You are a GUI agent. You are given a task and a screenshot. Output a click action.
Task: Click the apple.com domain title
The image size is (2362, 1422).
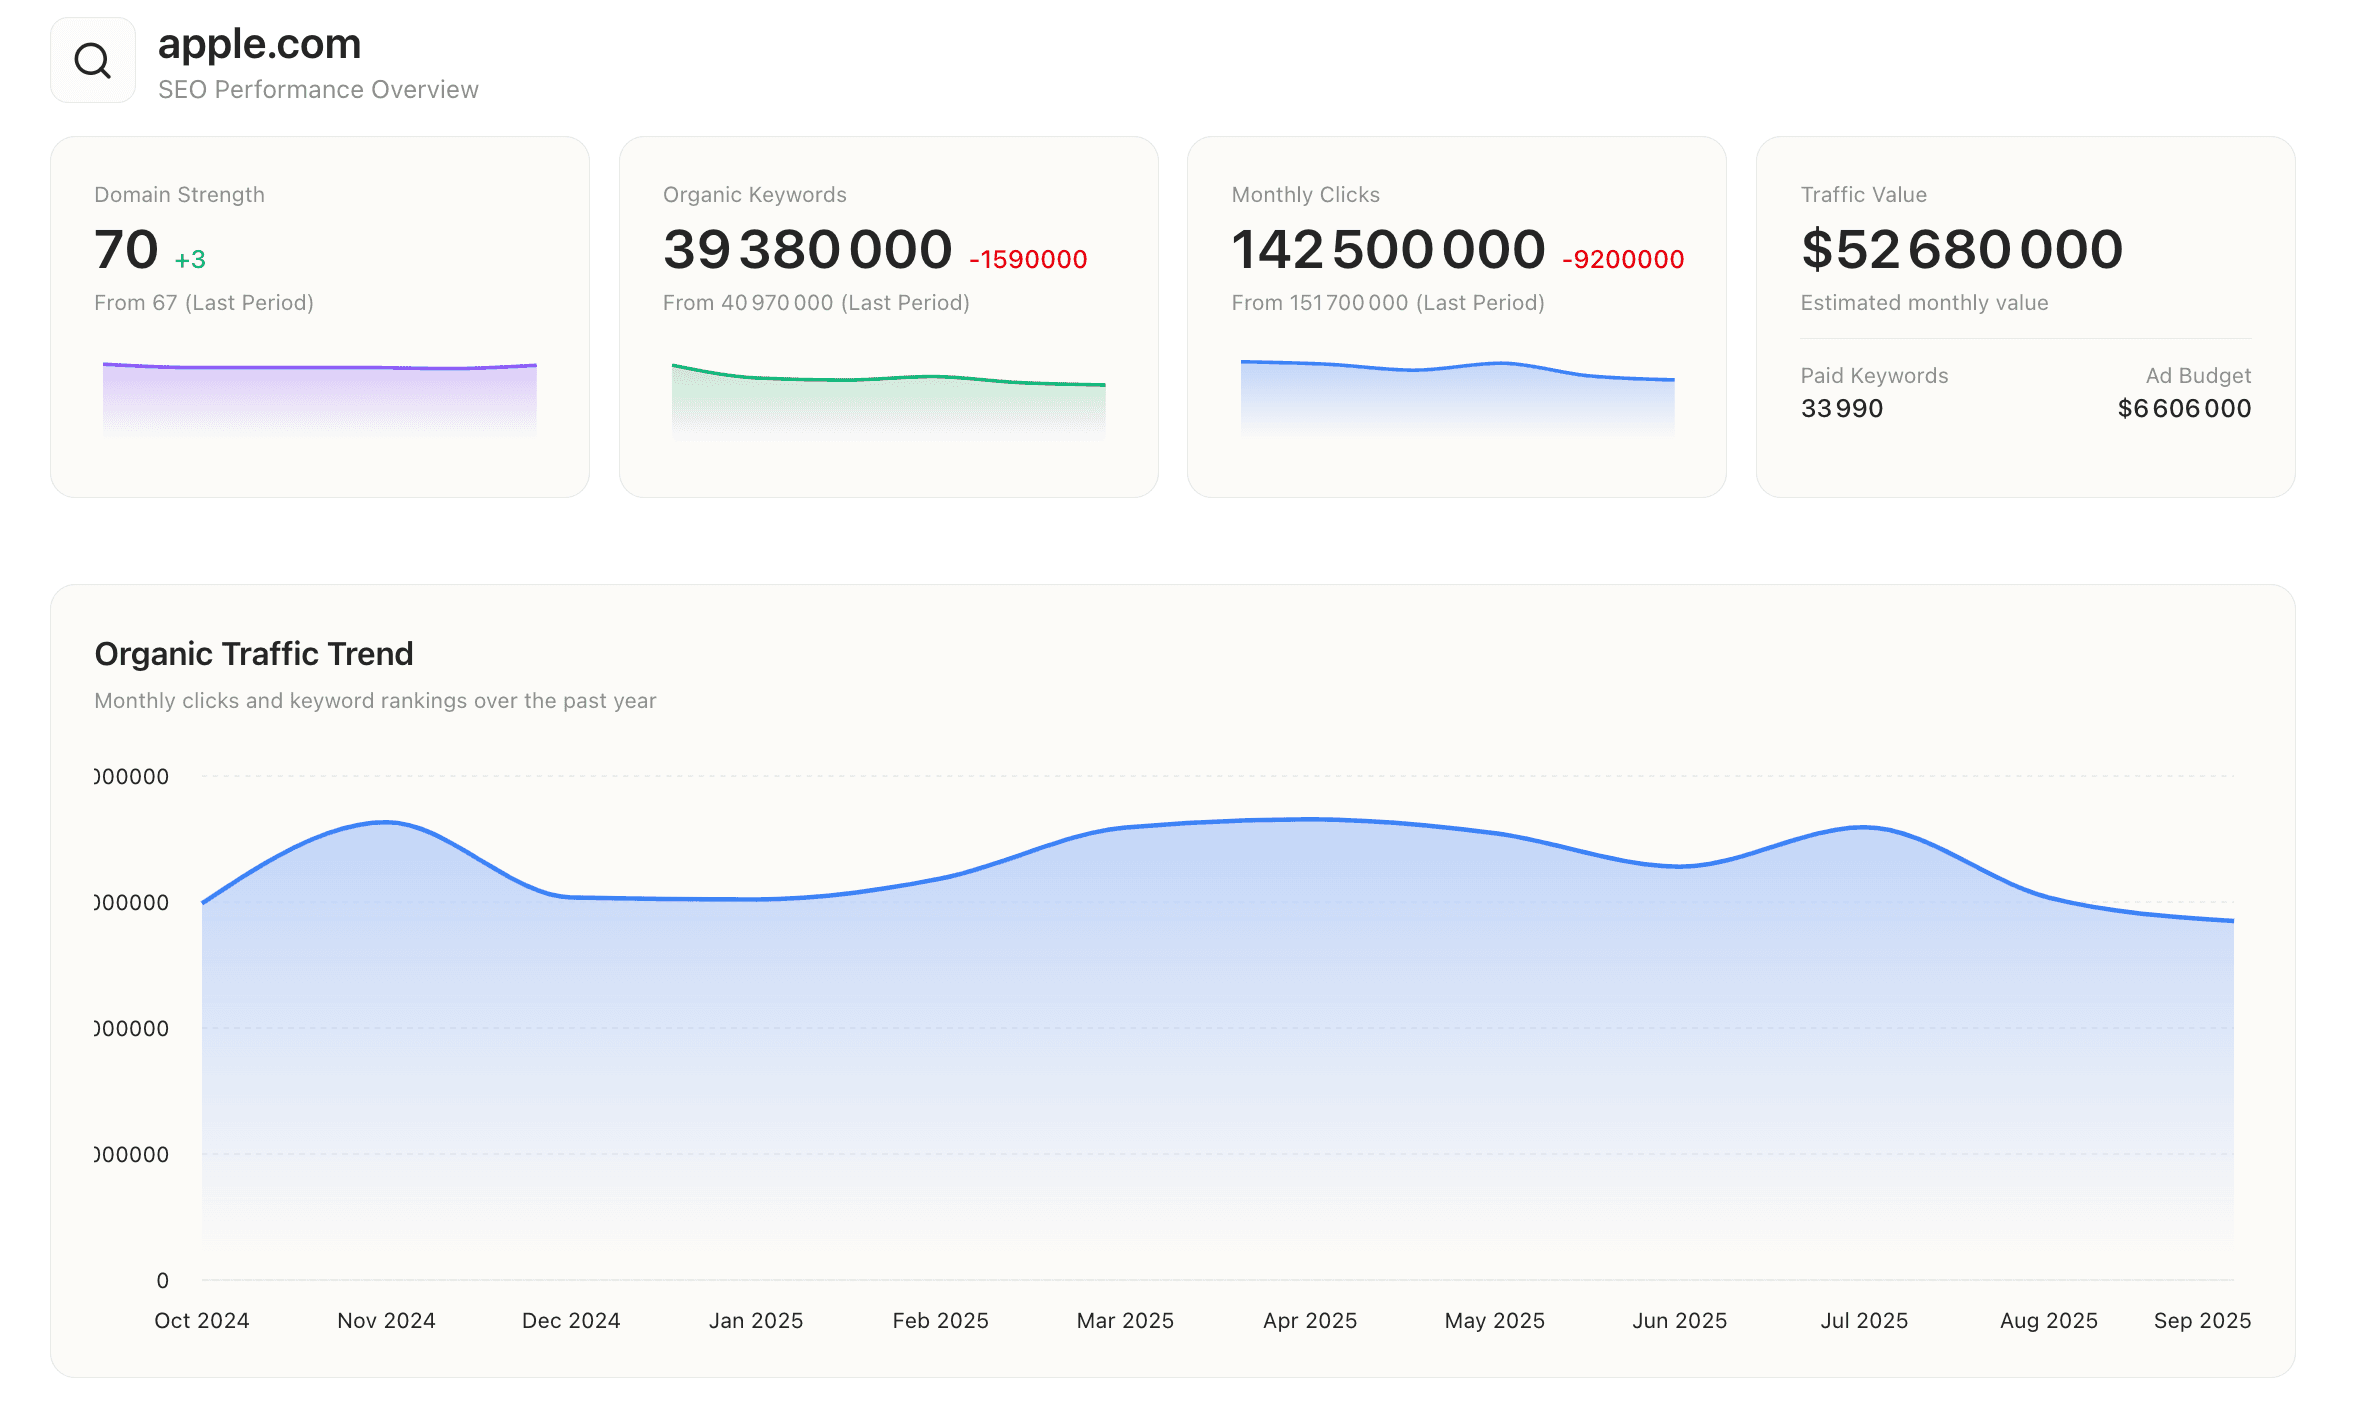[258, 44]
